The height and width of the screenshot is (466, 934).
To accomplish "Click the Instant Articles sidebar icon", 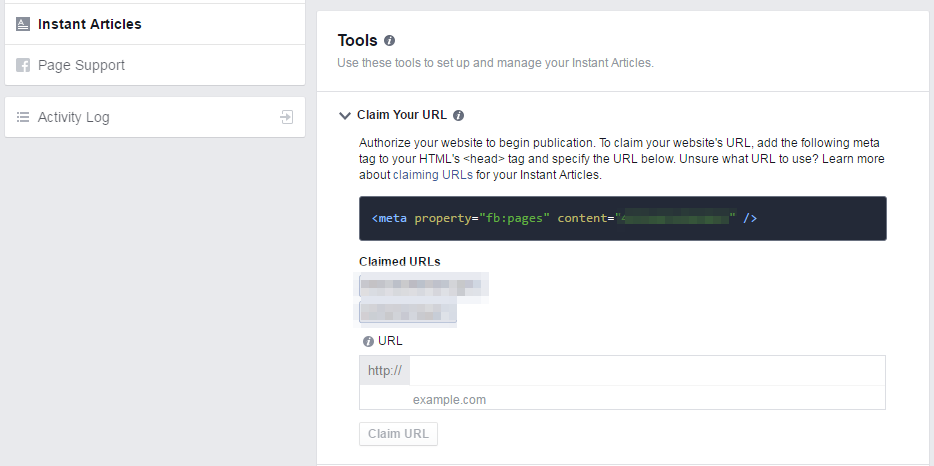I will [23, 24].
